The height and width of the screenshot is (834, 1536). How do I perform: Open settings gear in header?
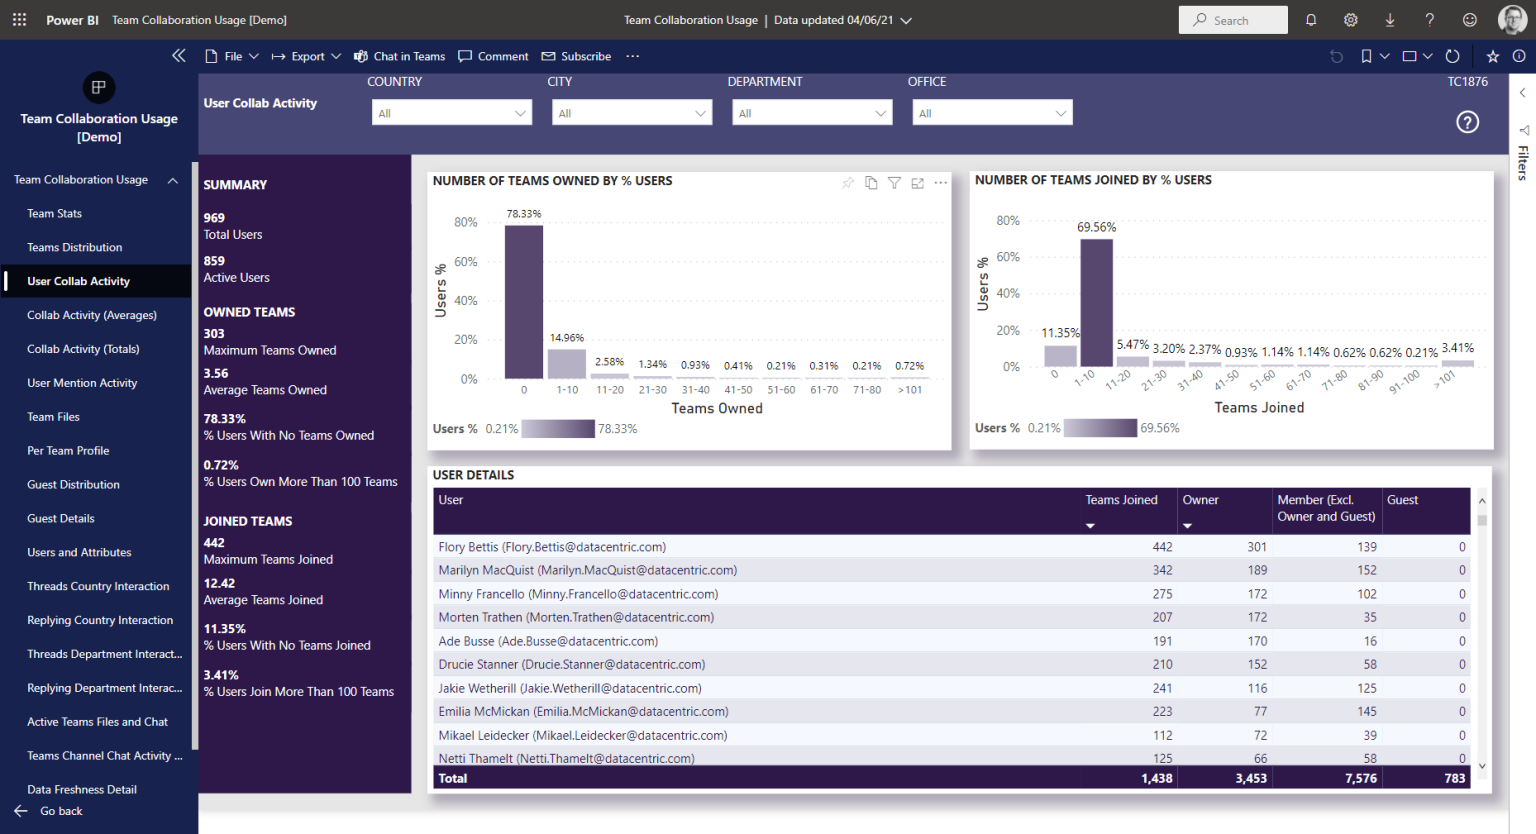[x=1350, y=20]
